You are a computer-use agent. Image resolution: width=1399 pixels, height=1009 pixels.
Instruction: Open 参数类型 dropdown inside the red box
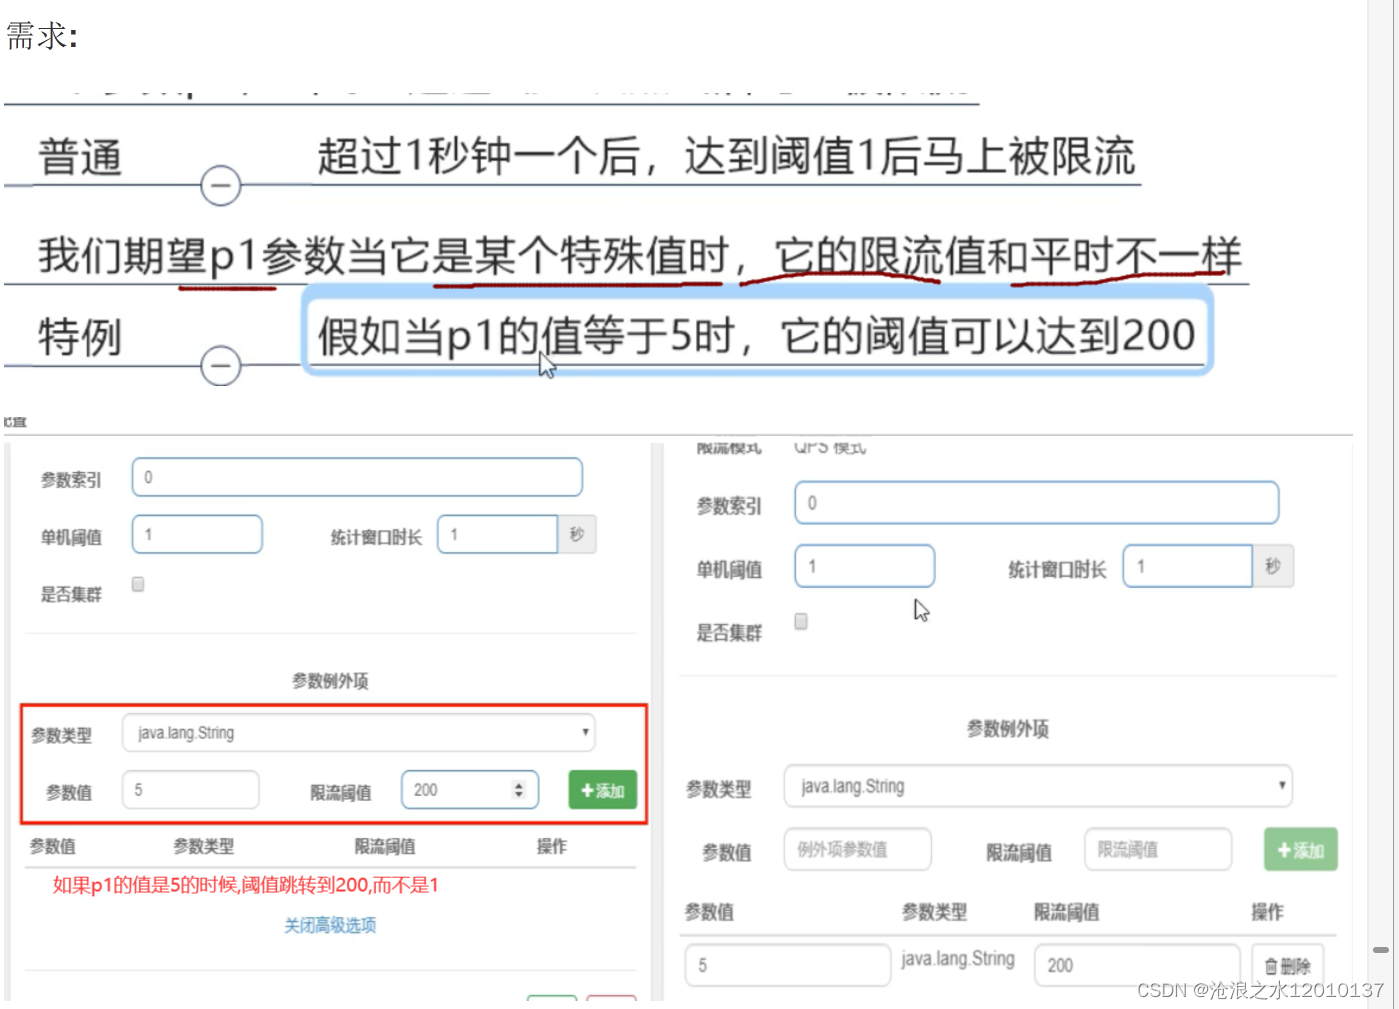pos(359,732)
